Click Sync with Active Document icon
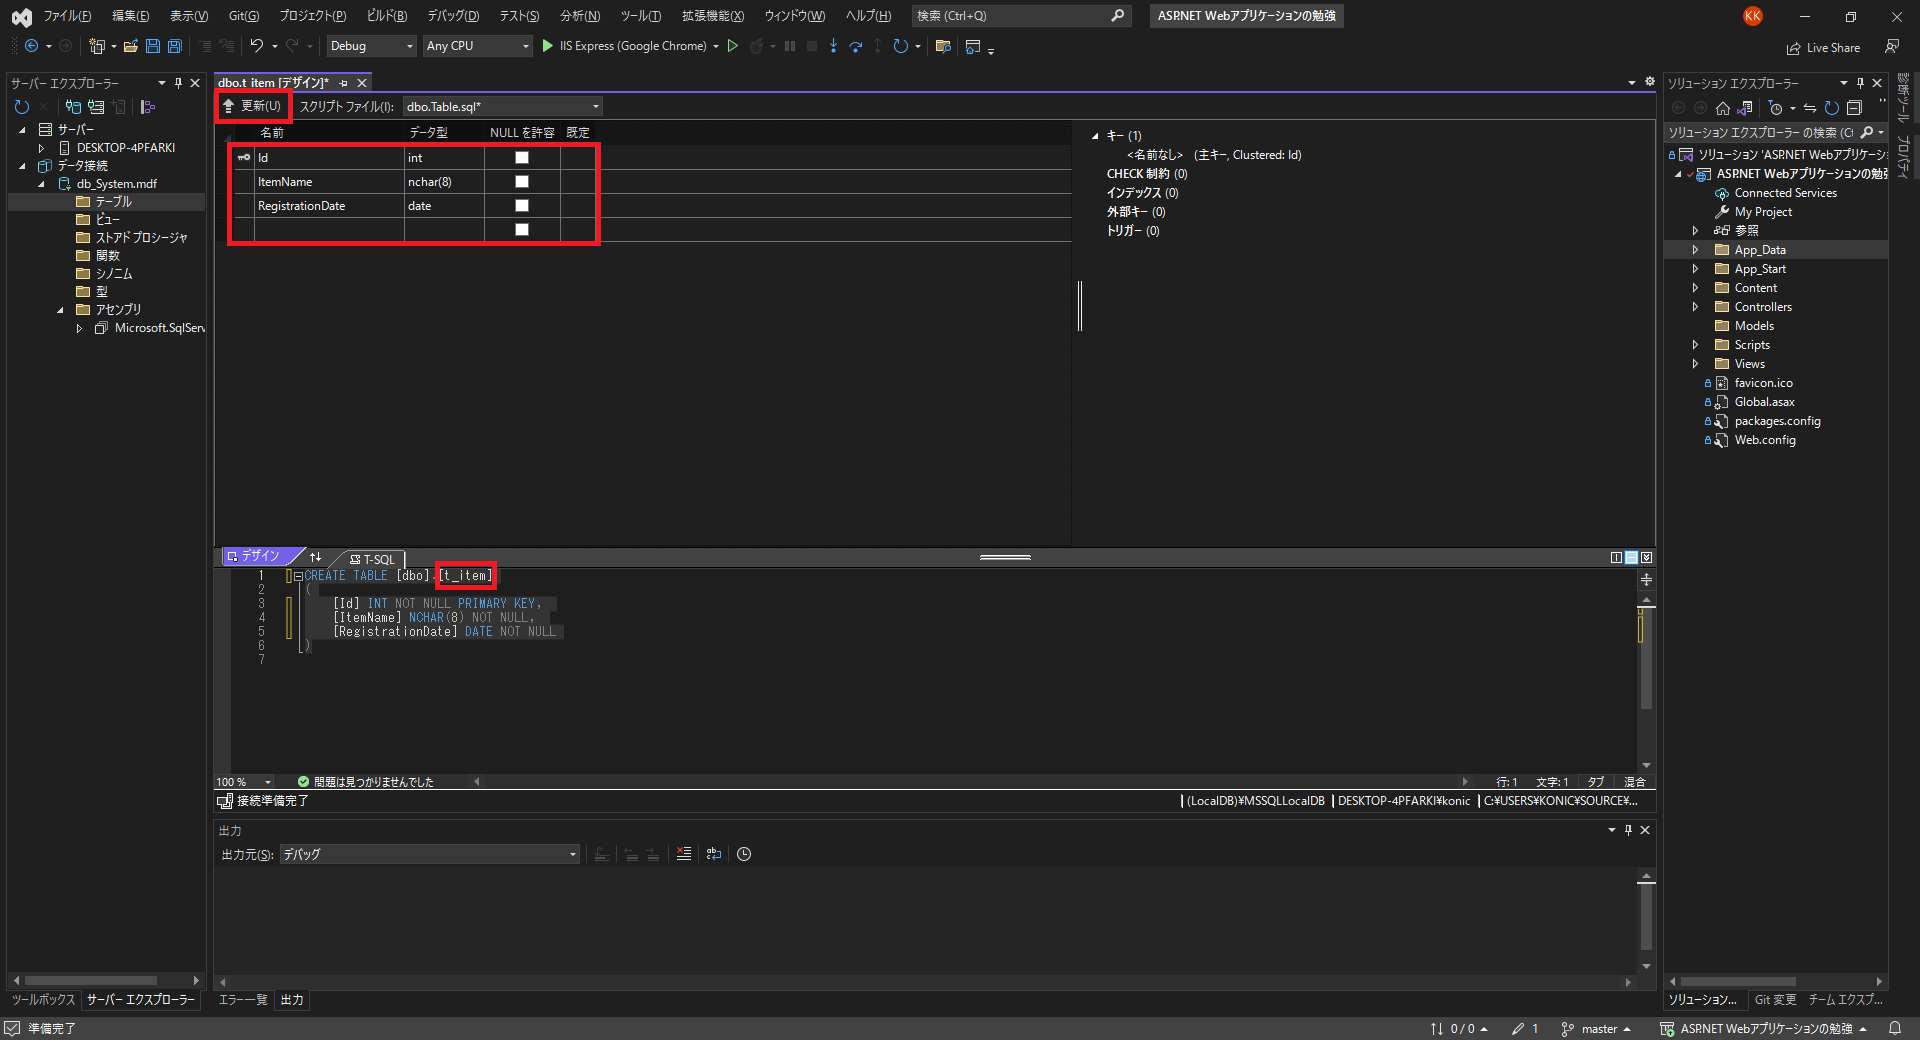 (1810, 108)
